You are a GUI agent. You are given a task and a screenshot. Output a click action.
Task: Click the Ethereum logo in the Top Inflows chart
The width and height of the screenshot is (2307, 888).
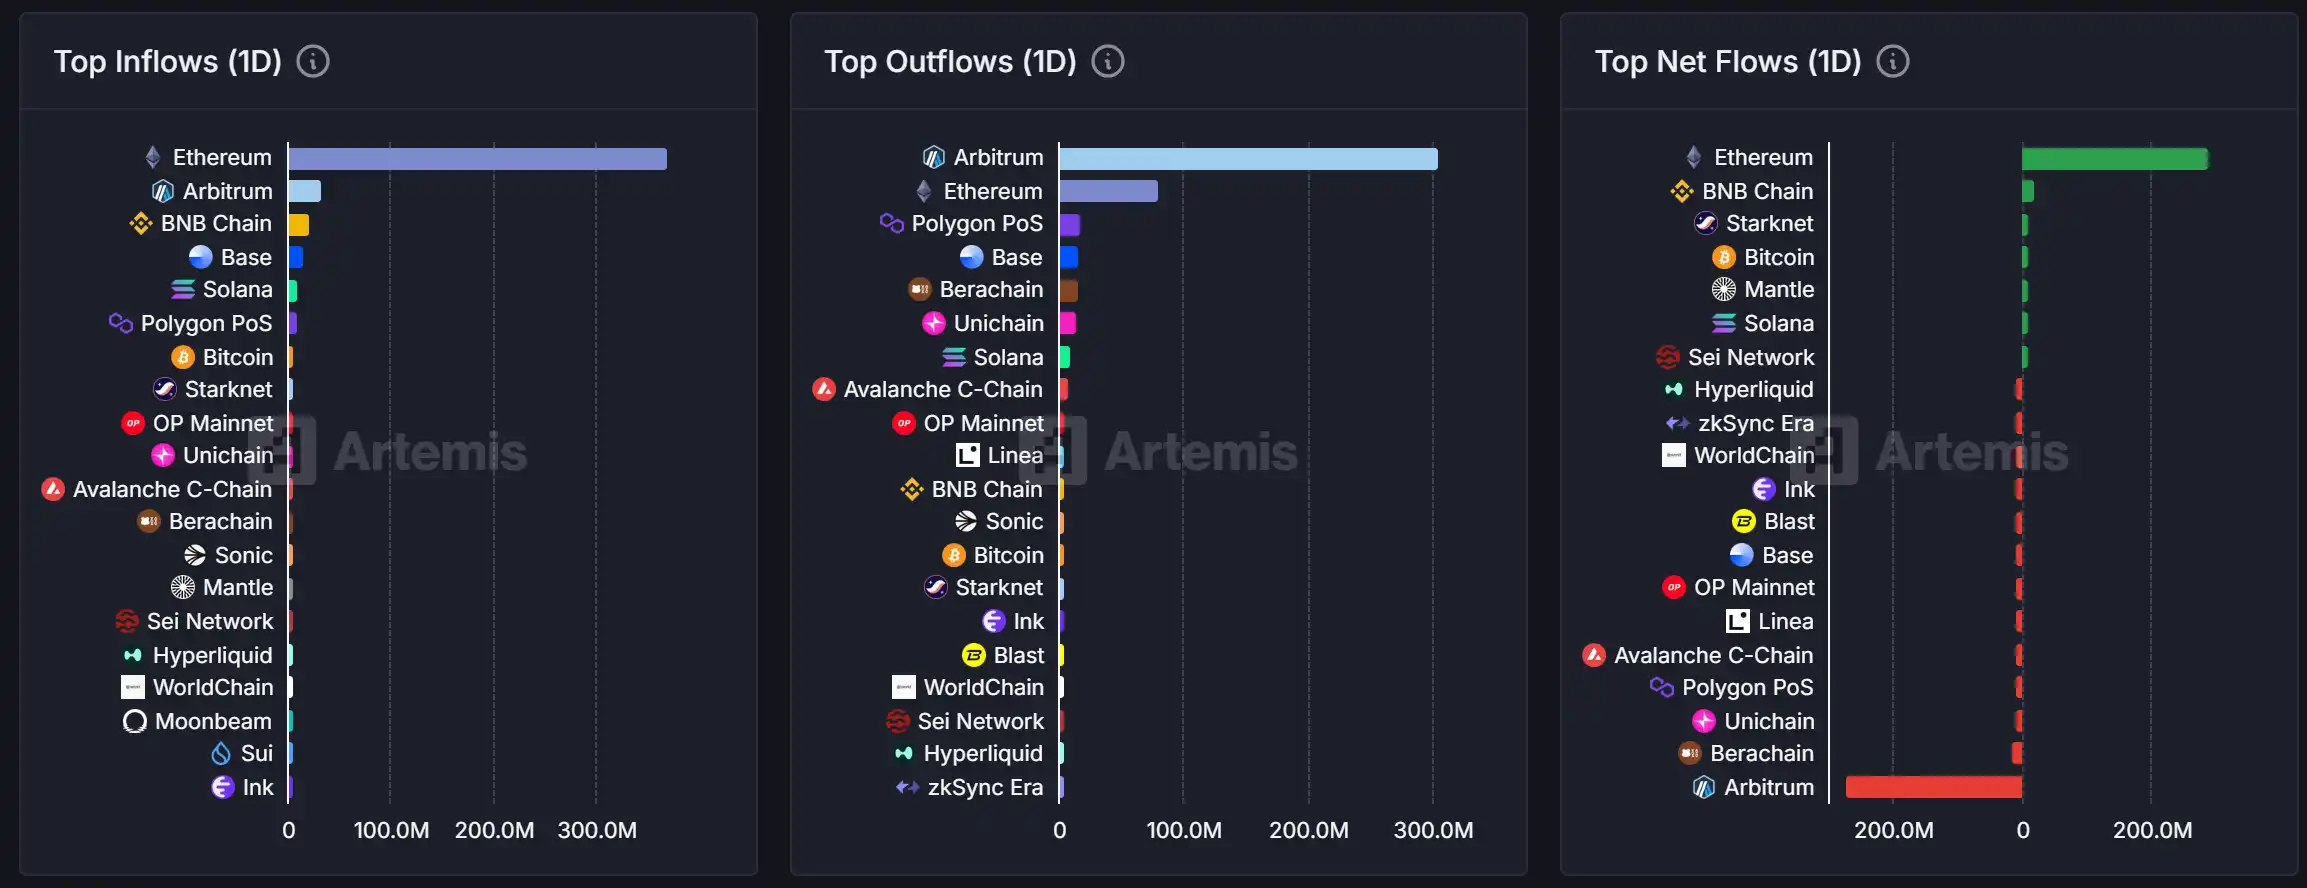point(153,157)
